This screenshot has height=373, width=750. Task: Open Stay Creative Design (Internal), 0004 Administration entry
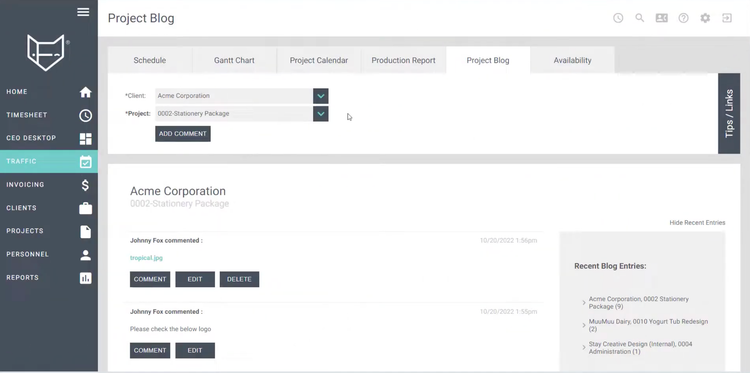pyautogui.click(x=640, y=348)
